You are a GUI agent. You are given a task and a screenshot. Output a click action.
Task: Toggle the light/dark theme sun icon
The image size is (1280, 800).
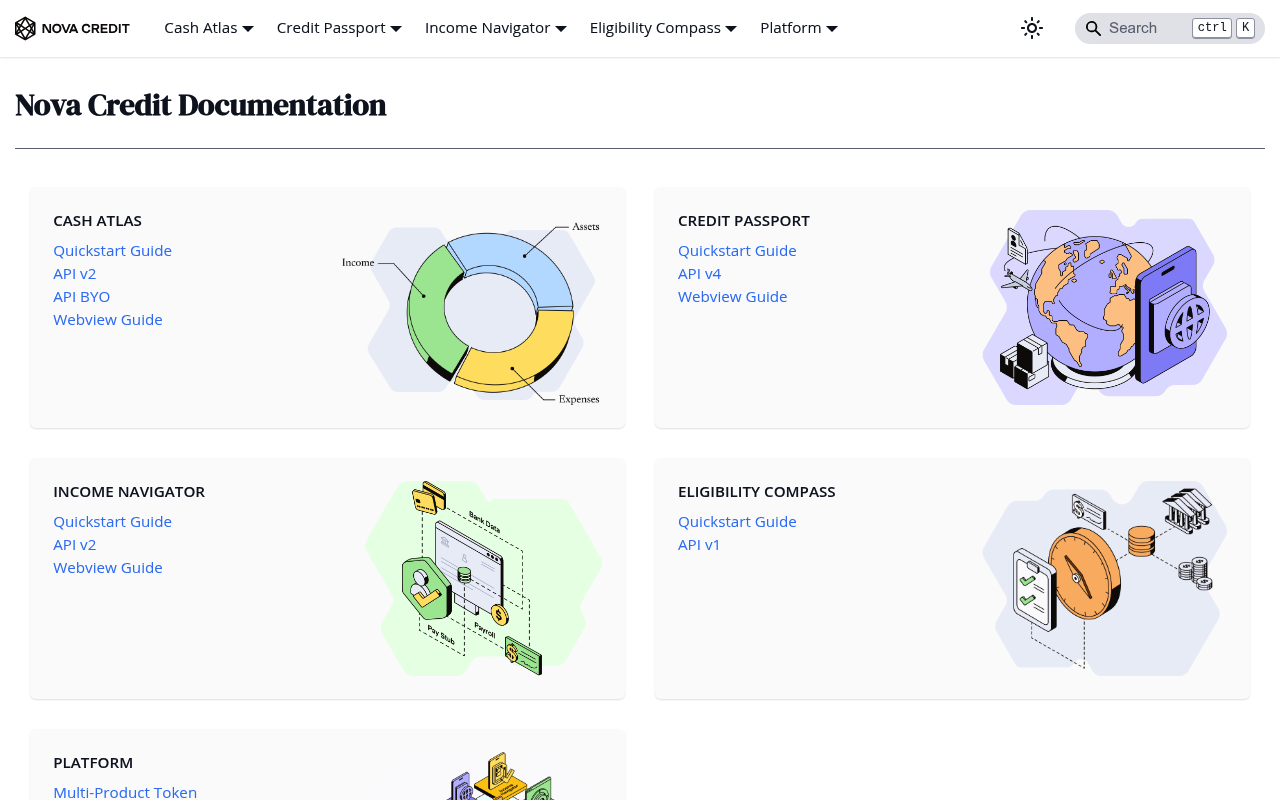1032,28
